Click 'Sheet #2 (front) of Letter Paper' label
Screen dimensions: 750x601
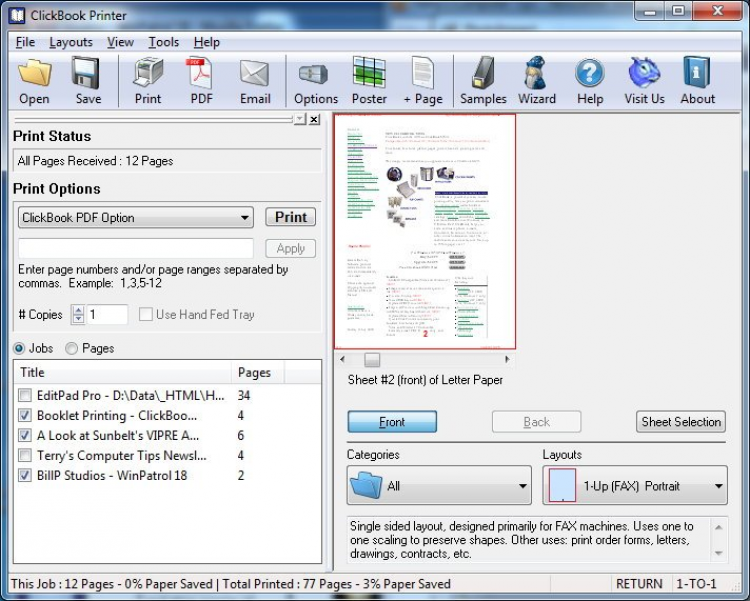point(425,380)
